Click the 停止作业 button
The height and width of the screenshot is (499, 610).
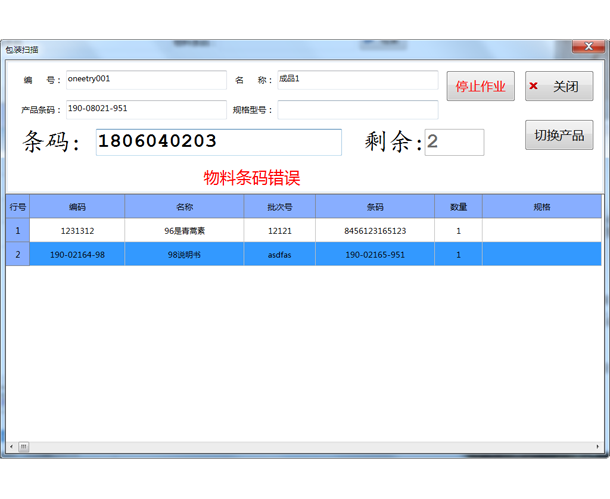coord(480,86)
